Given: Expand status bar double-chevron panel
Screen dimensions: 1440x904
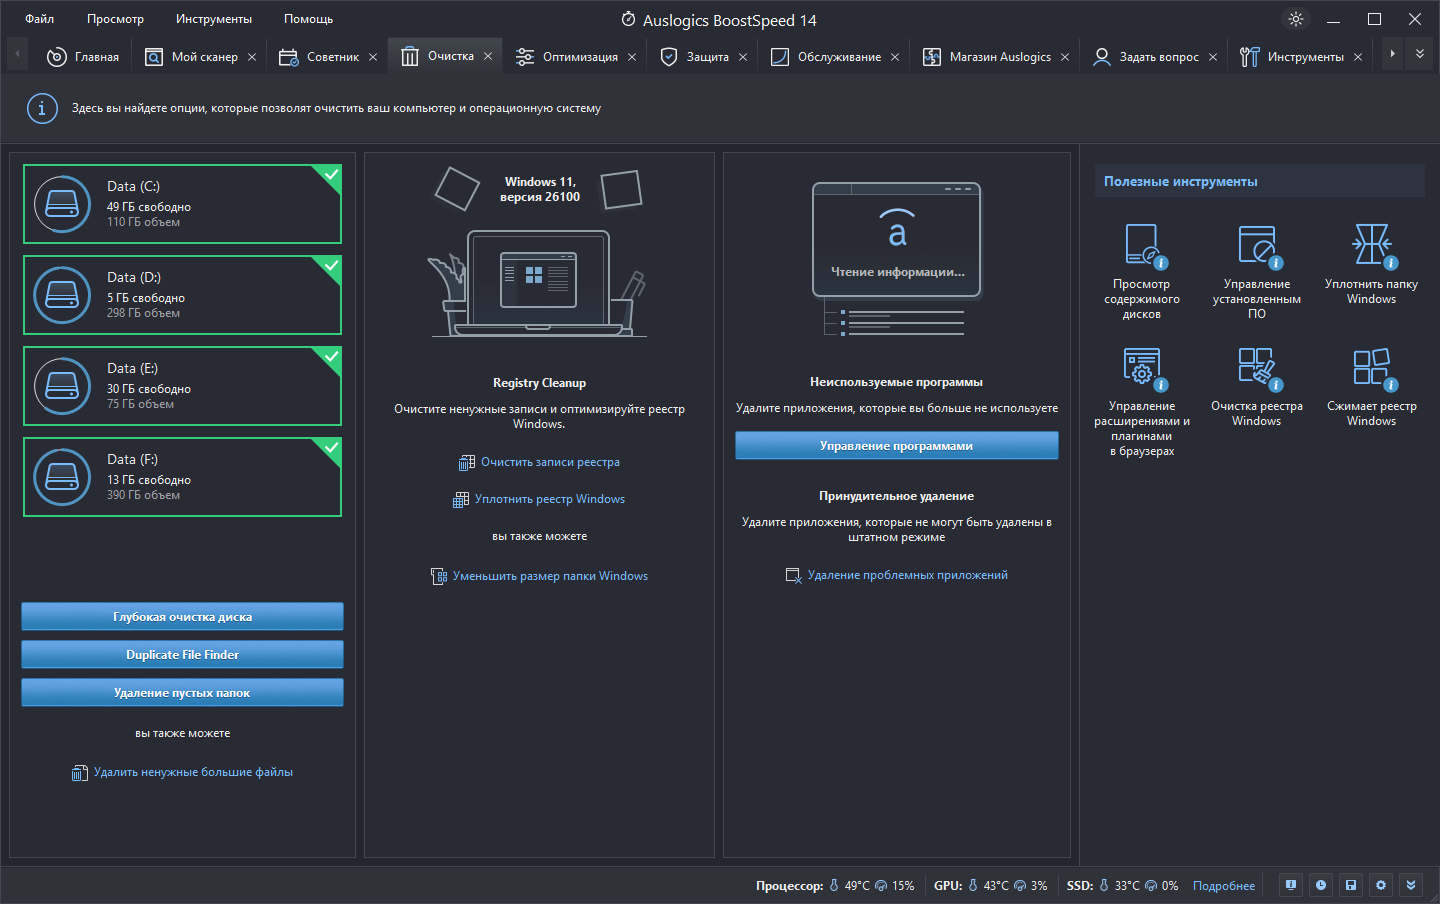Looking at the screenshot, I should [1411, 885].
